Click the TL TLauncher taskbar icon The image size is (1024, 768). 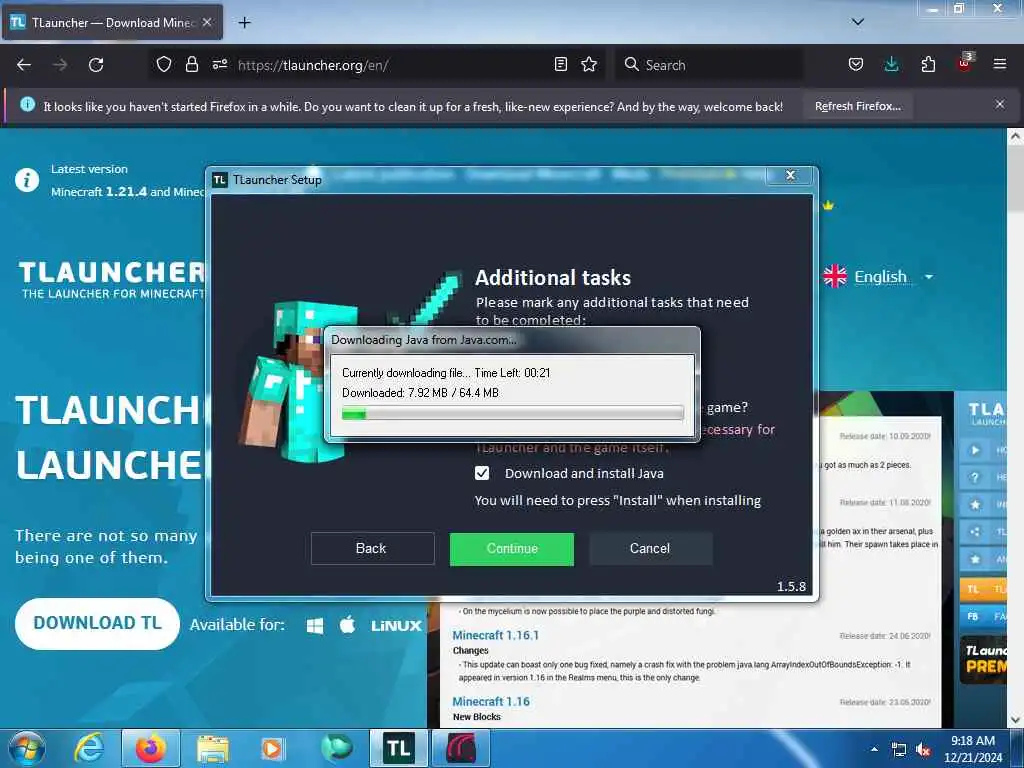(398, 748)
